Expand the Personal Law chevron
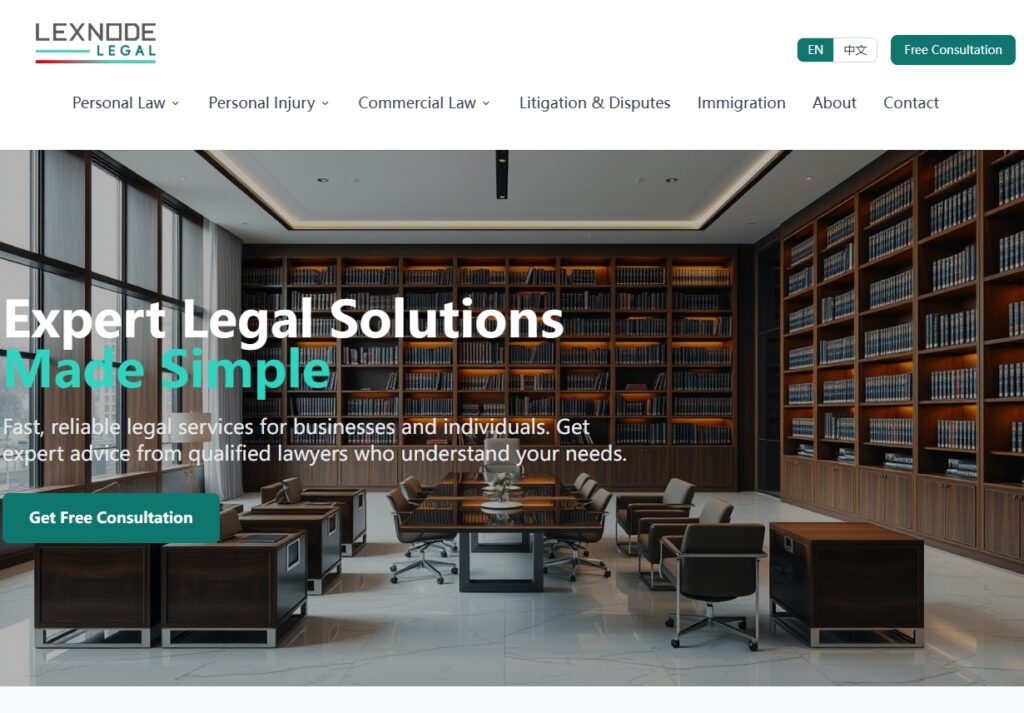 click(x=176, y=103)
